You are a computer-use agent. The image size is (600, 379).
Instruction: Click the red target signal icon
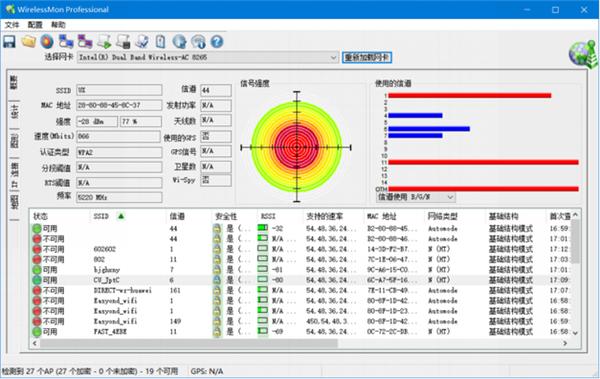47,41
